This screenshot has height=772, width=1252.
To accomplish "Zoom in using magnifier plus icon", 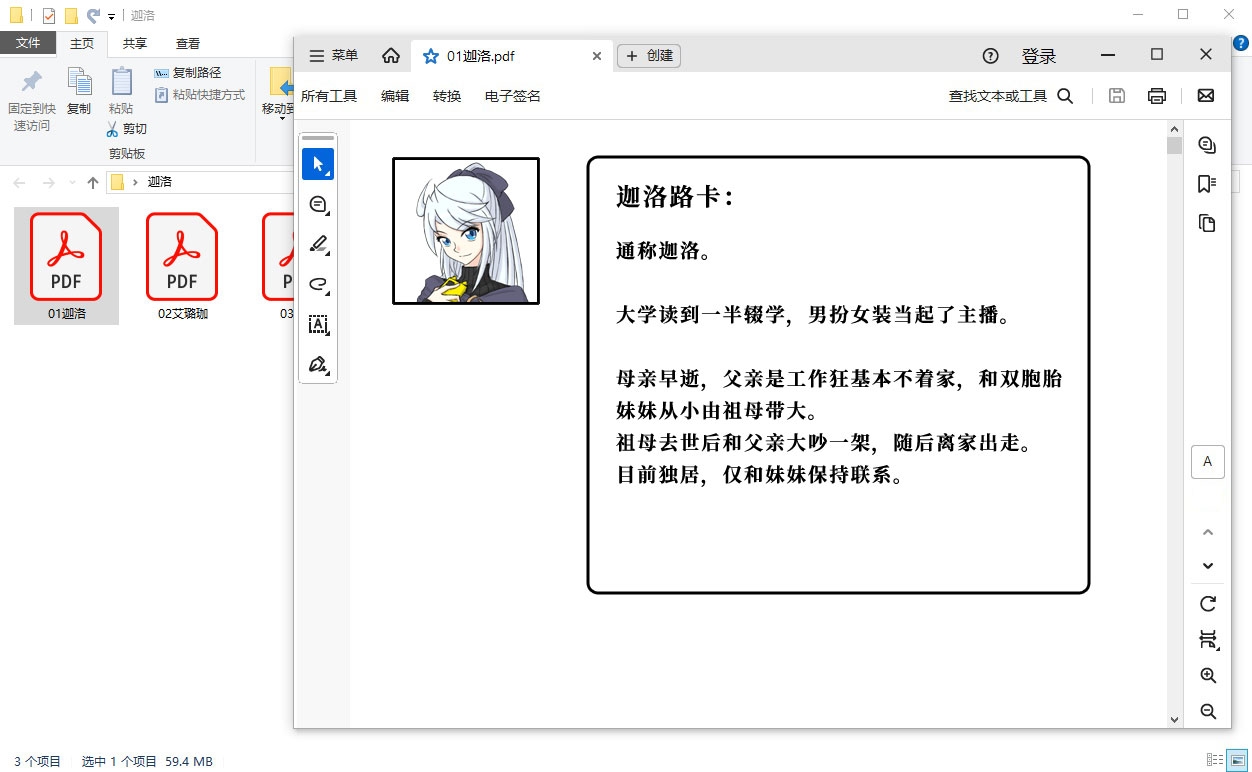I will point(1208,676).
